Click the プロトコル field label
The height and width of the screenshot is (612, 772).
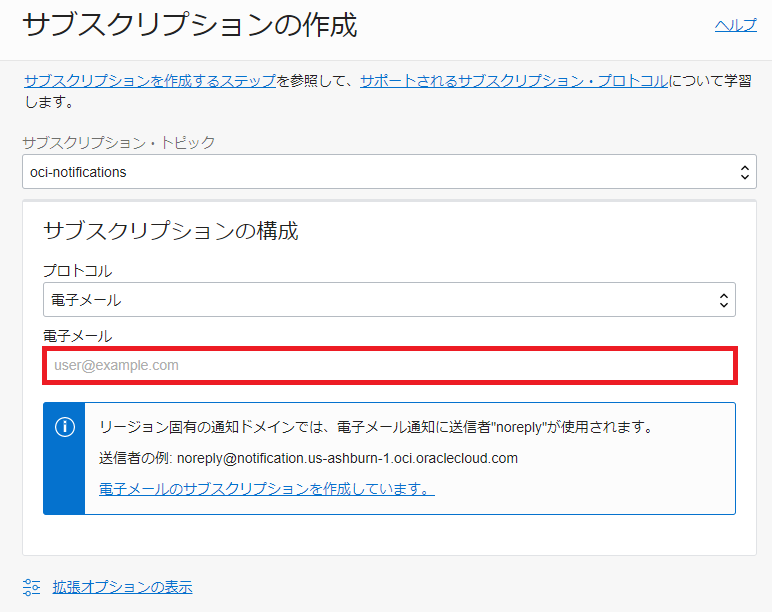click(x=77, y=271)
